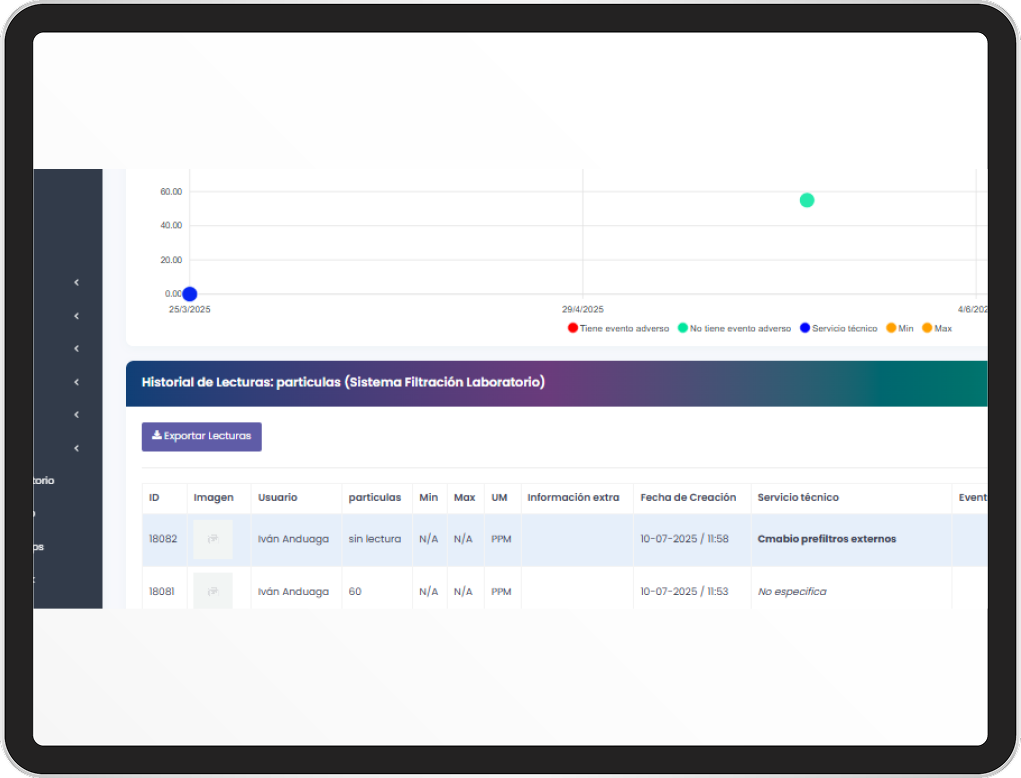Image resolution: width=1021 pixels, height=778 pixels.
Task: Click 'Cmabio prefiltros externos' service text
Action: [826, 539]
